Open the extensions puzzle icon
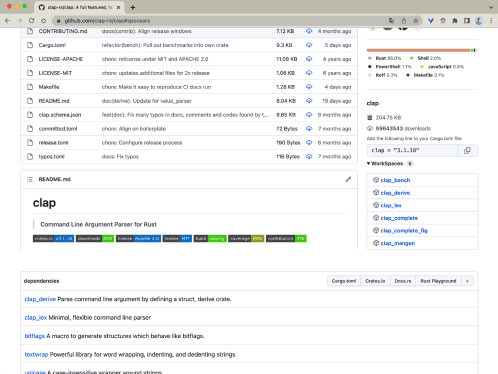The image size is (498, 374). pyautogui.click(x=455, y=21)
